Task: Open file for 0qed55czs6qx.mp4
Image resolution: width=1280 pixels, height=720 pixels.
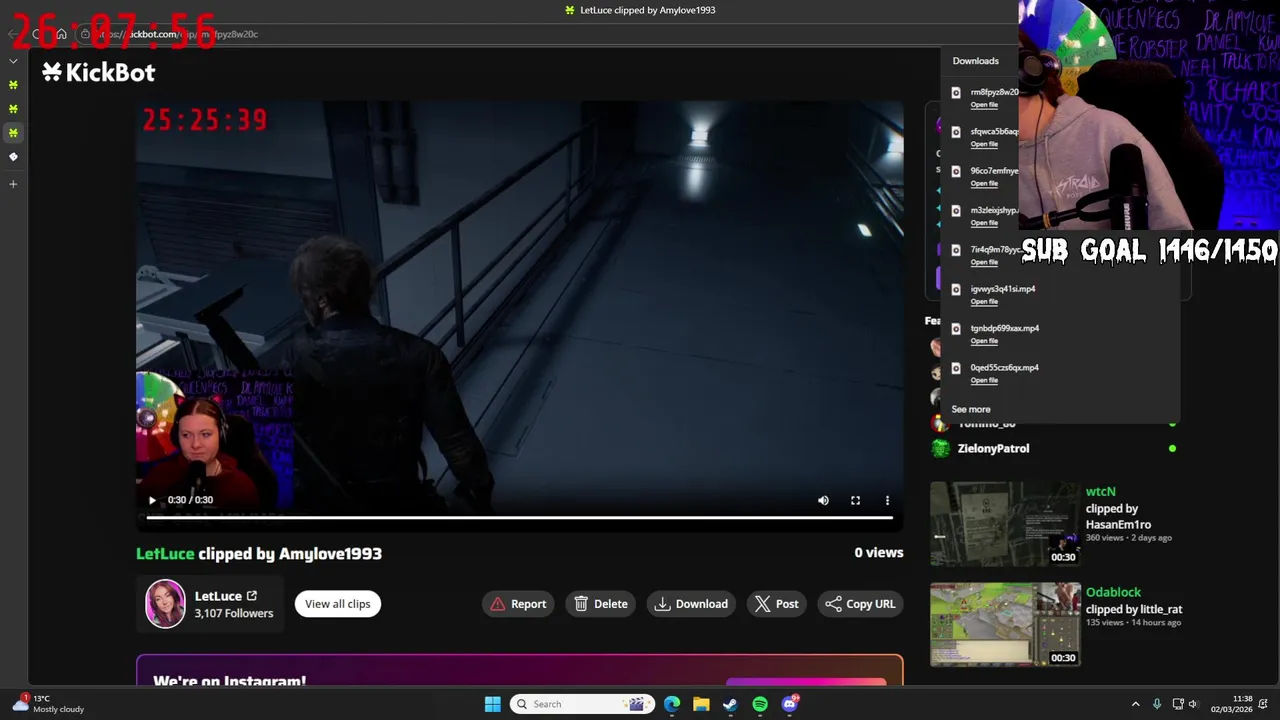Action: 984,381
